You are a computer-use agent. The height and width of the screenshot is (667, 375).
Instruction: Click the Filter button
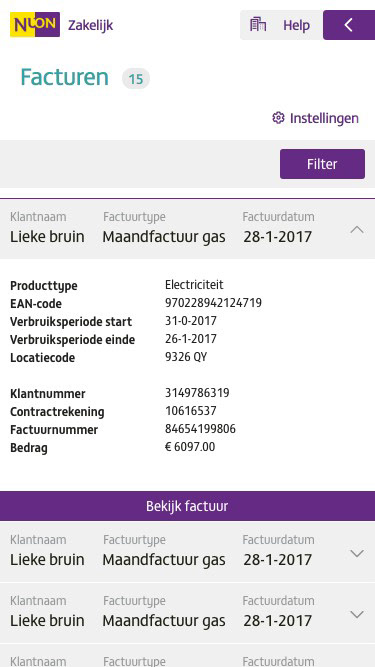point(322,164)
